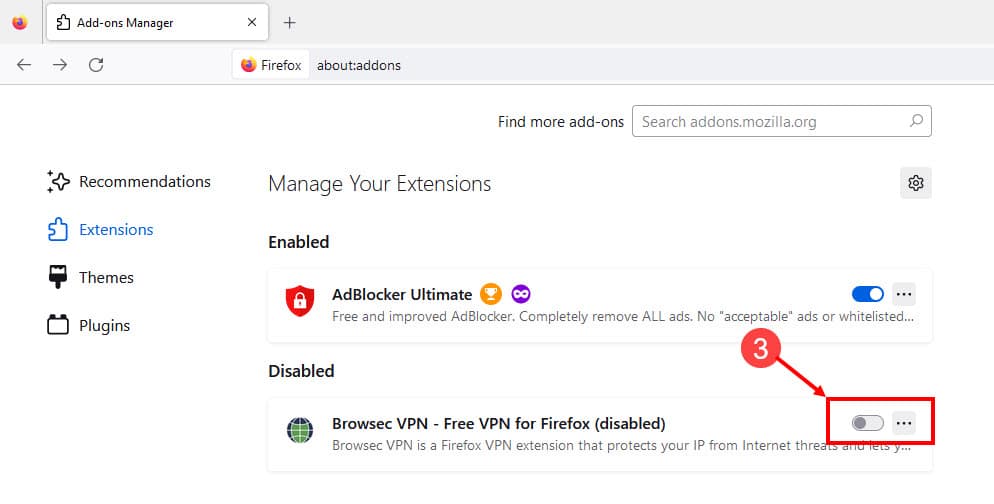Click the Browsec VPN globe icon
The image size is (994, 504).
[x=300, y=430]
